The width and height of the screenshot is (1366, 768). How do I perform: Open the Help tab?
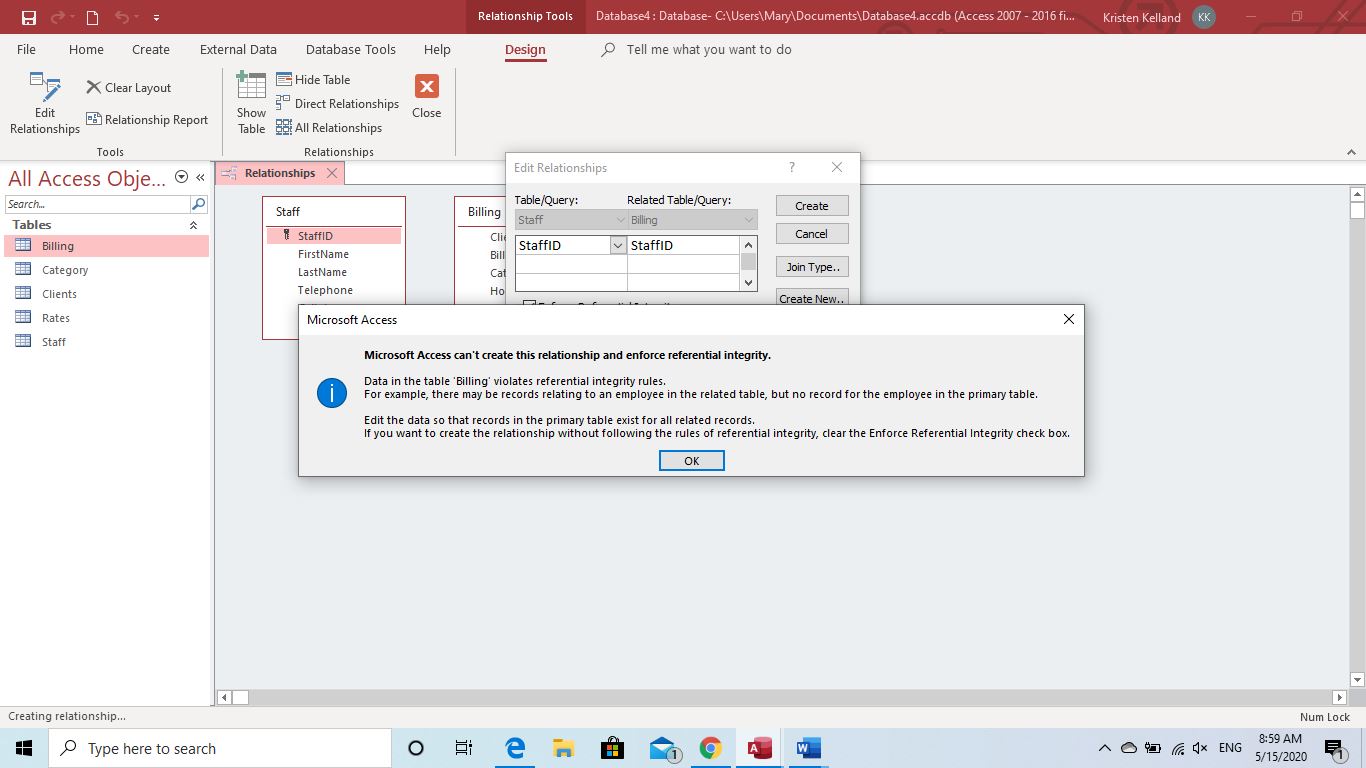[x=437, y=49]
